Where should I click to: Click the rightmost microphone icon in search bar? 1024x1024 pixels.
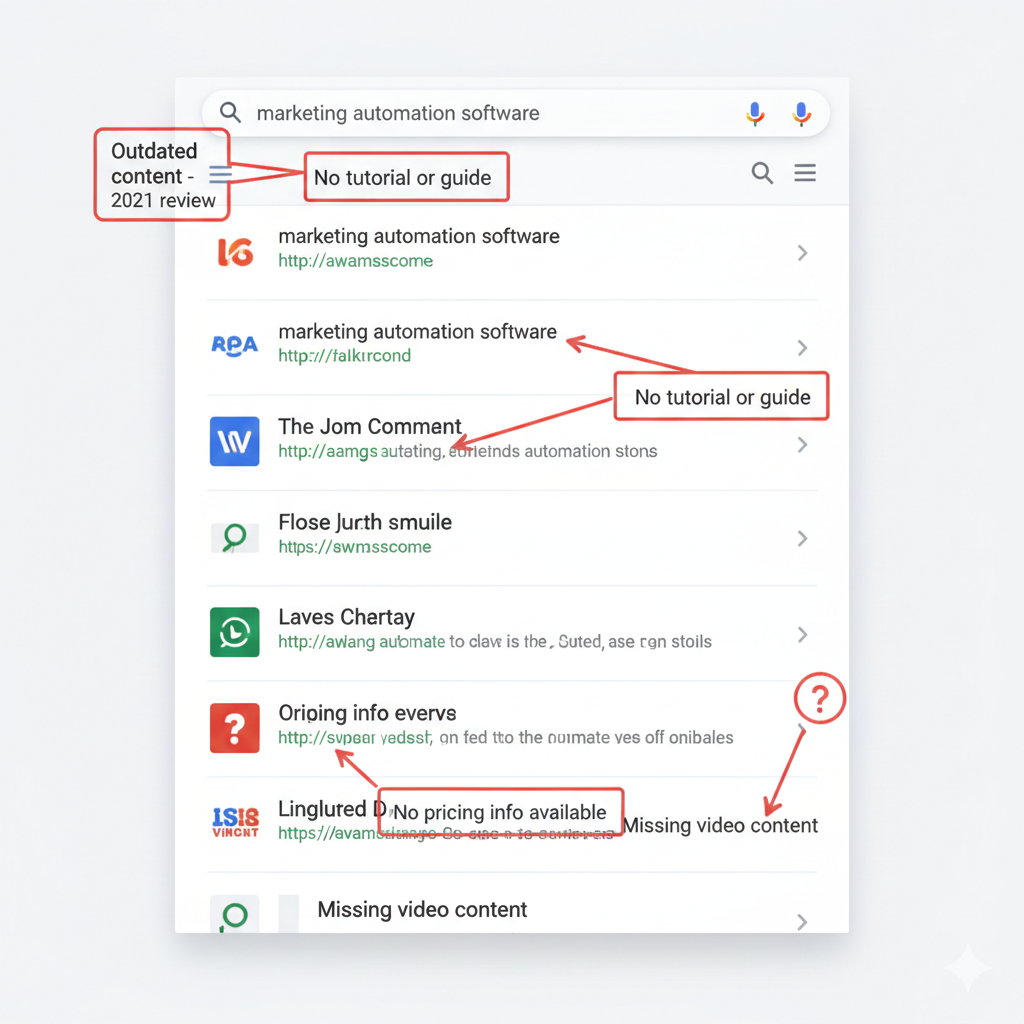coord(801,114)
